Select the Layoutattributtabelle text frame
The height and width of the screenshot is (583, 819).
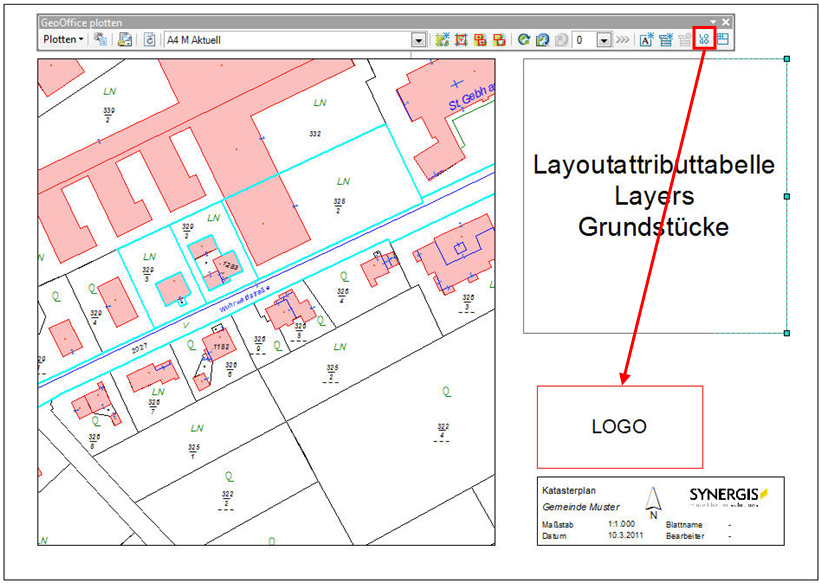tap(653, 196)
